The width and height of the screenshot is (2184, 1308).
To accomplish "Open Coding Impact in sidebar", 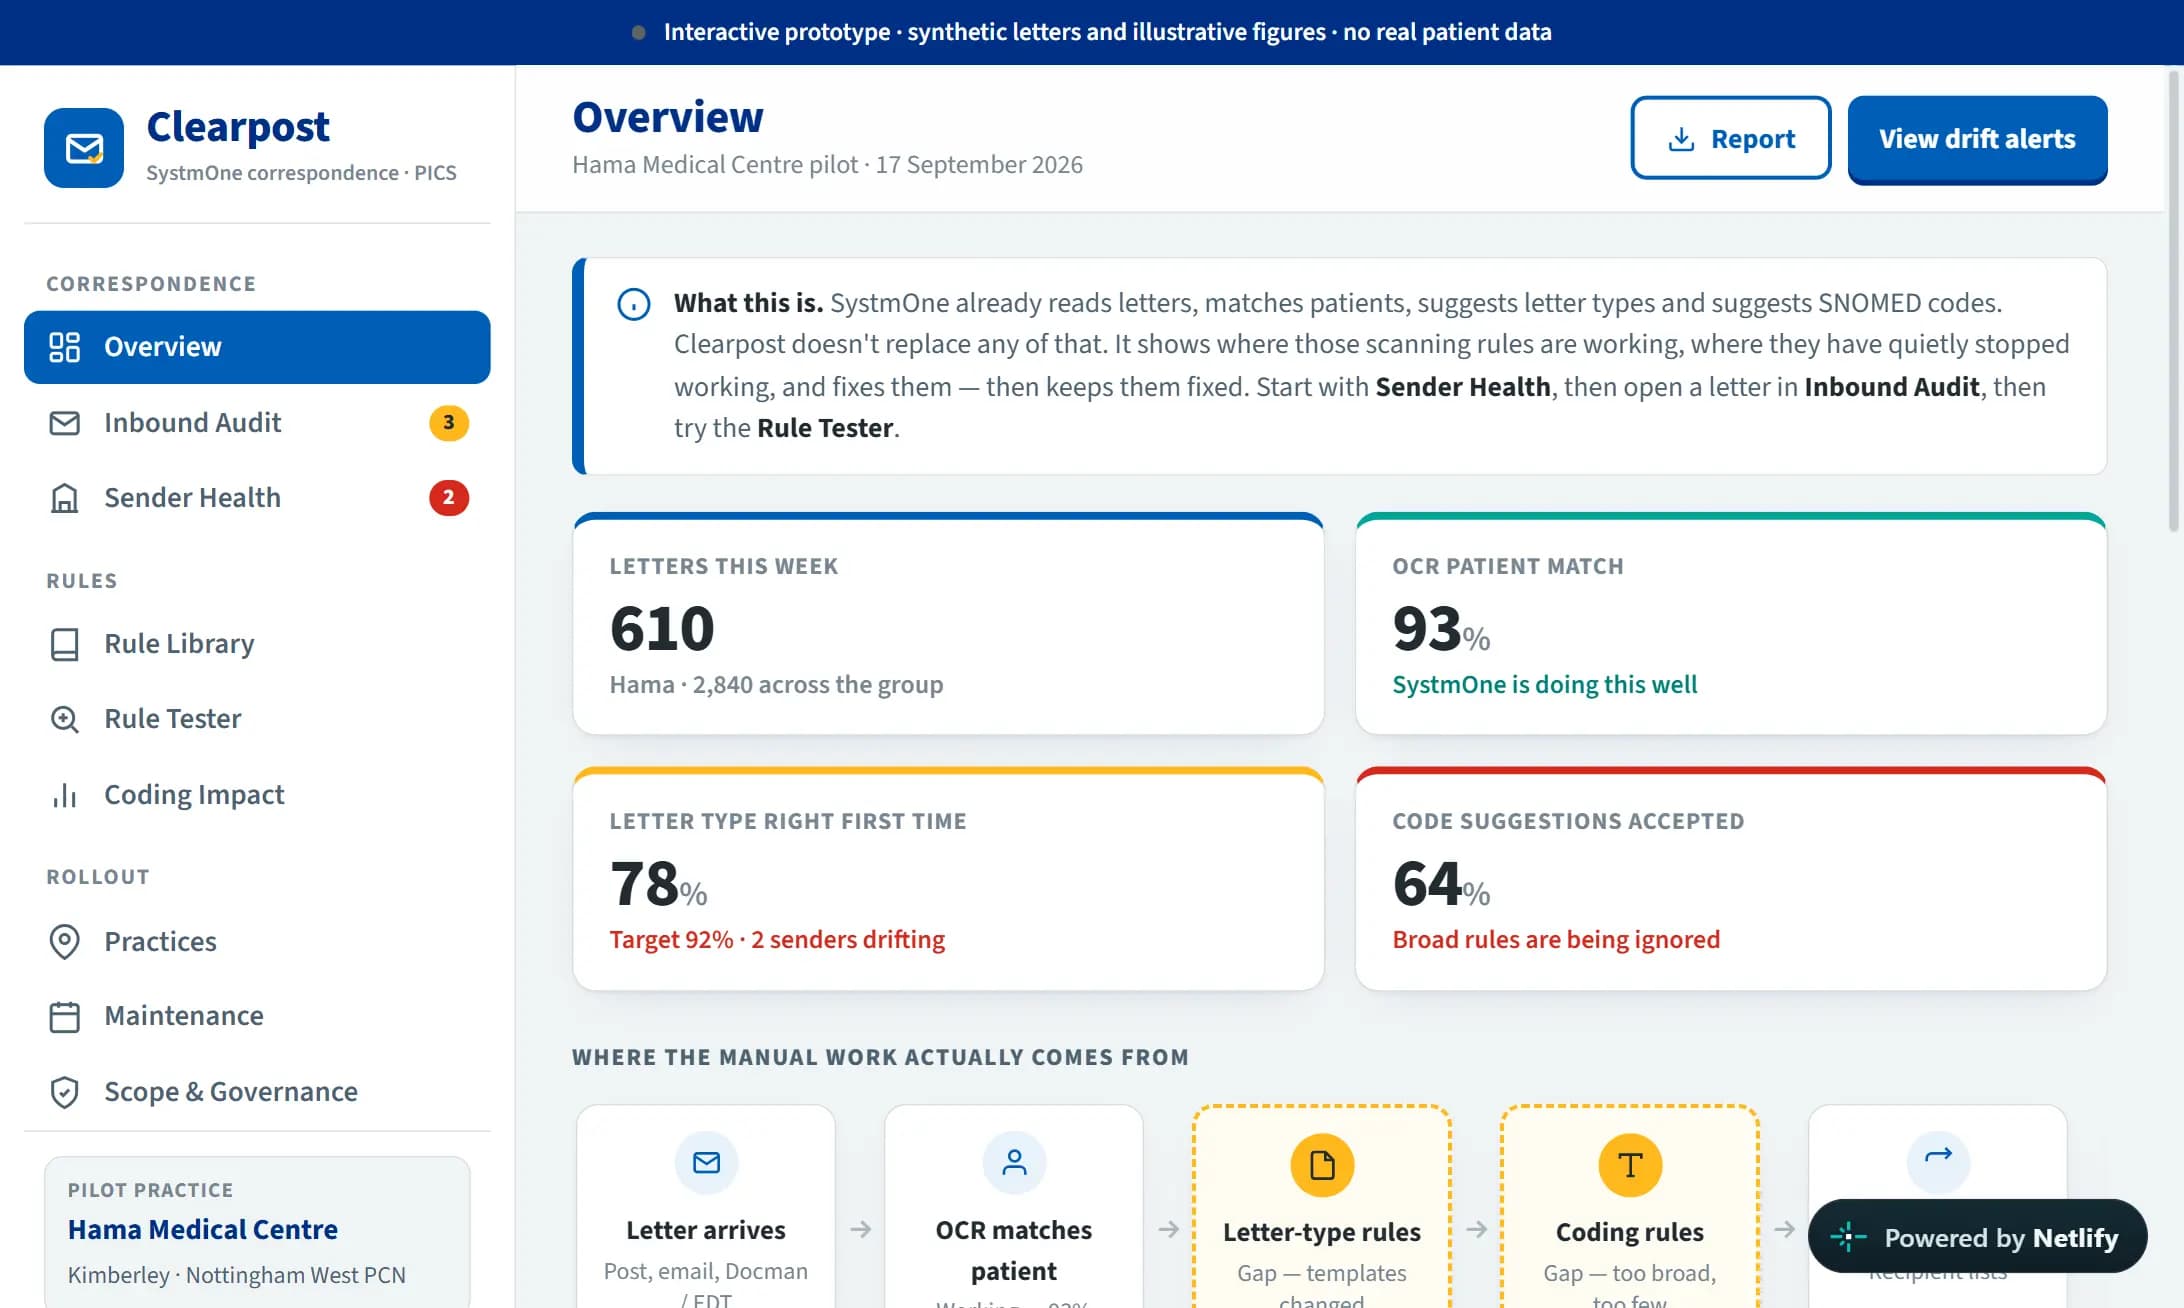I will pyautogui.click(x=257, y=795).
